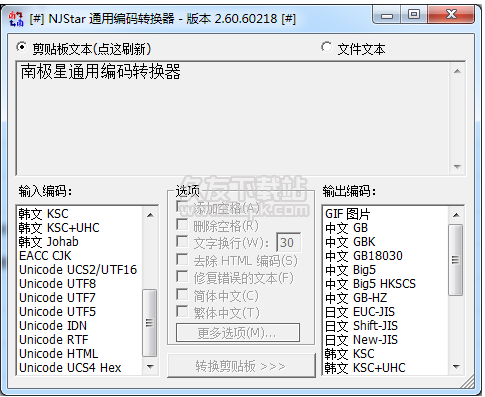Click up arrow of input encoding list scrollbar
485x397 pixels.
(150, 215)
